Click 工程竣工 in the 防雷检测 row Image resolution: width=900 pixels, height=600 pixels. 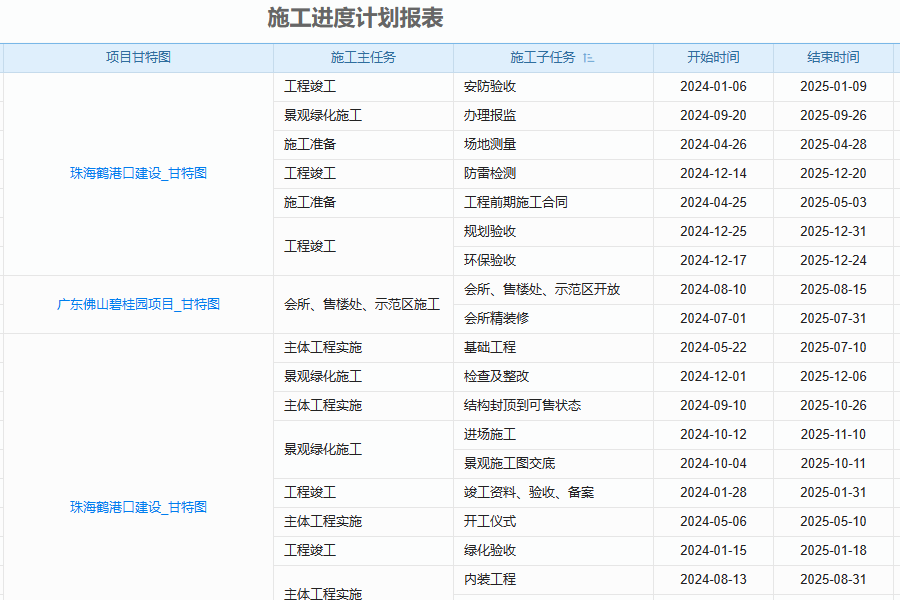point(363,173)
